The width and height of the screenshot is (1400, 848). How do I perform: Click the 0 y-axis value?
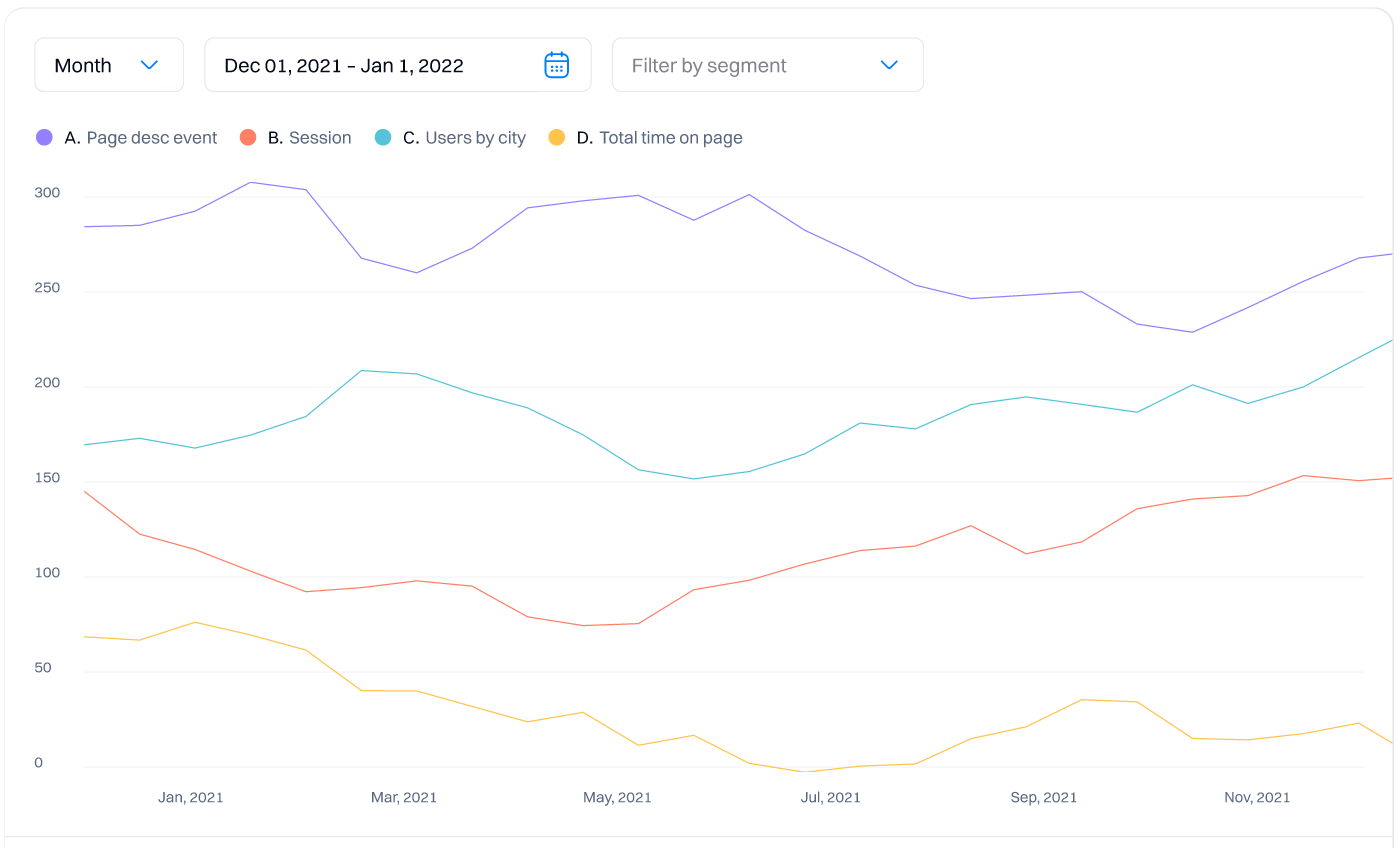(x=39, y=763)
